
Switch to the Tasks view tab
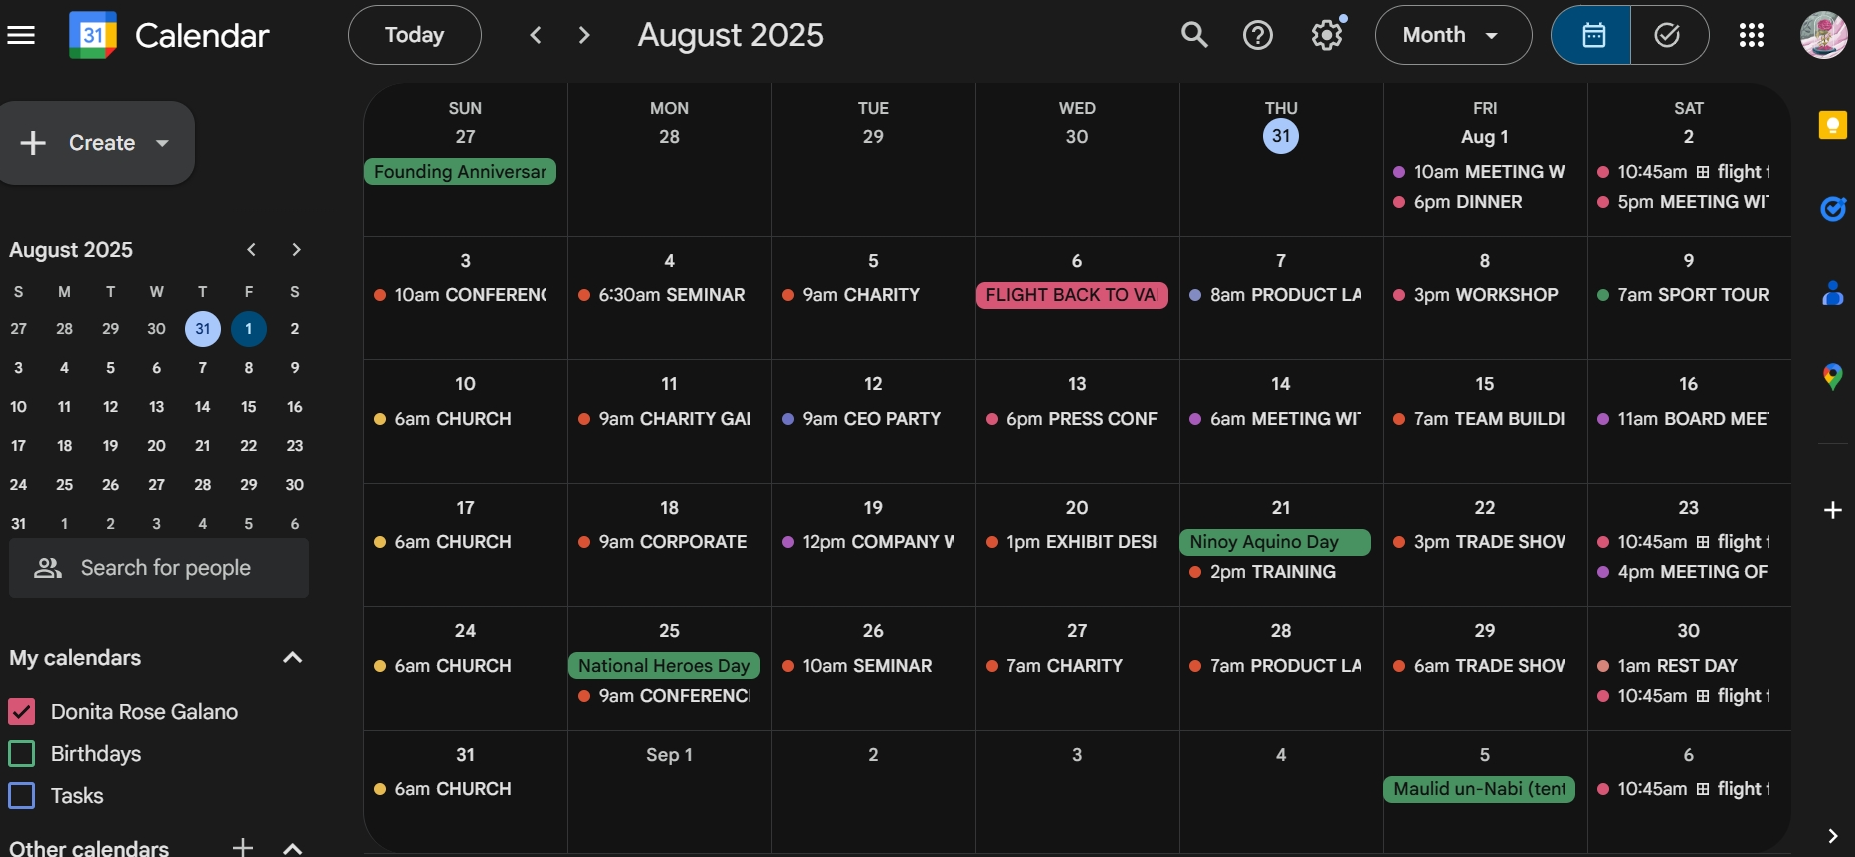(x=1667, y=36)
